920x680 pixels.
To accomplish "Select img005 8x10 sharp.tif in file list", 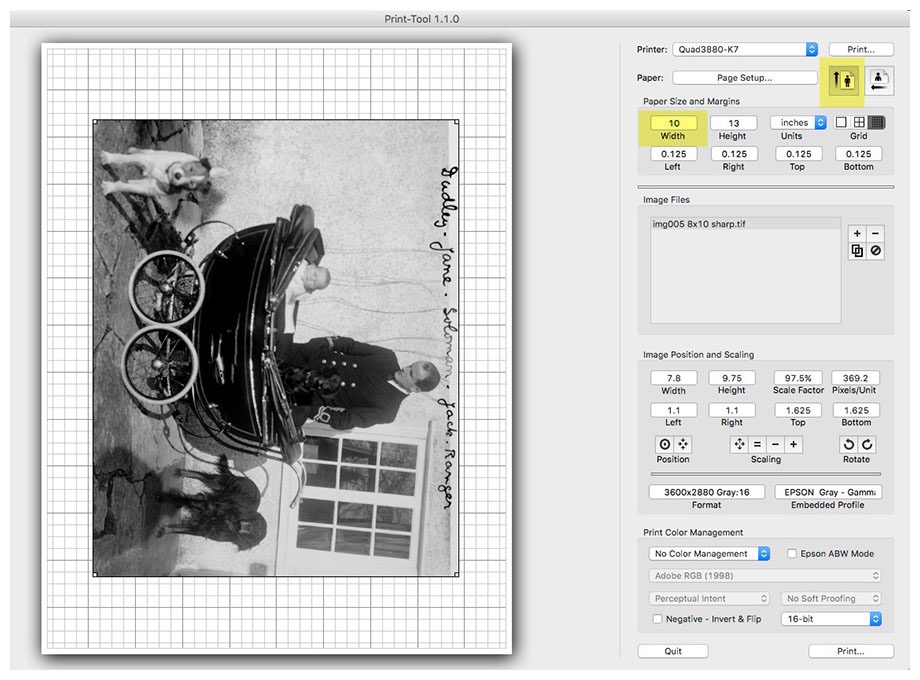I will 698,225.
